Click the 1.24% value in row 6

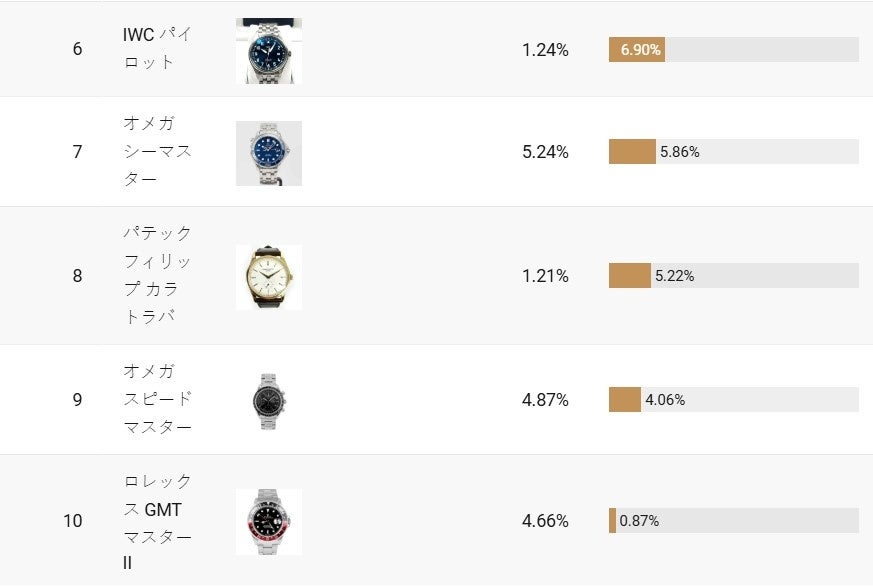[x=545, y=49]
